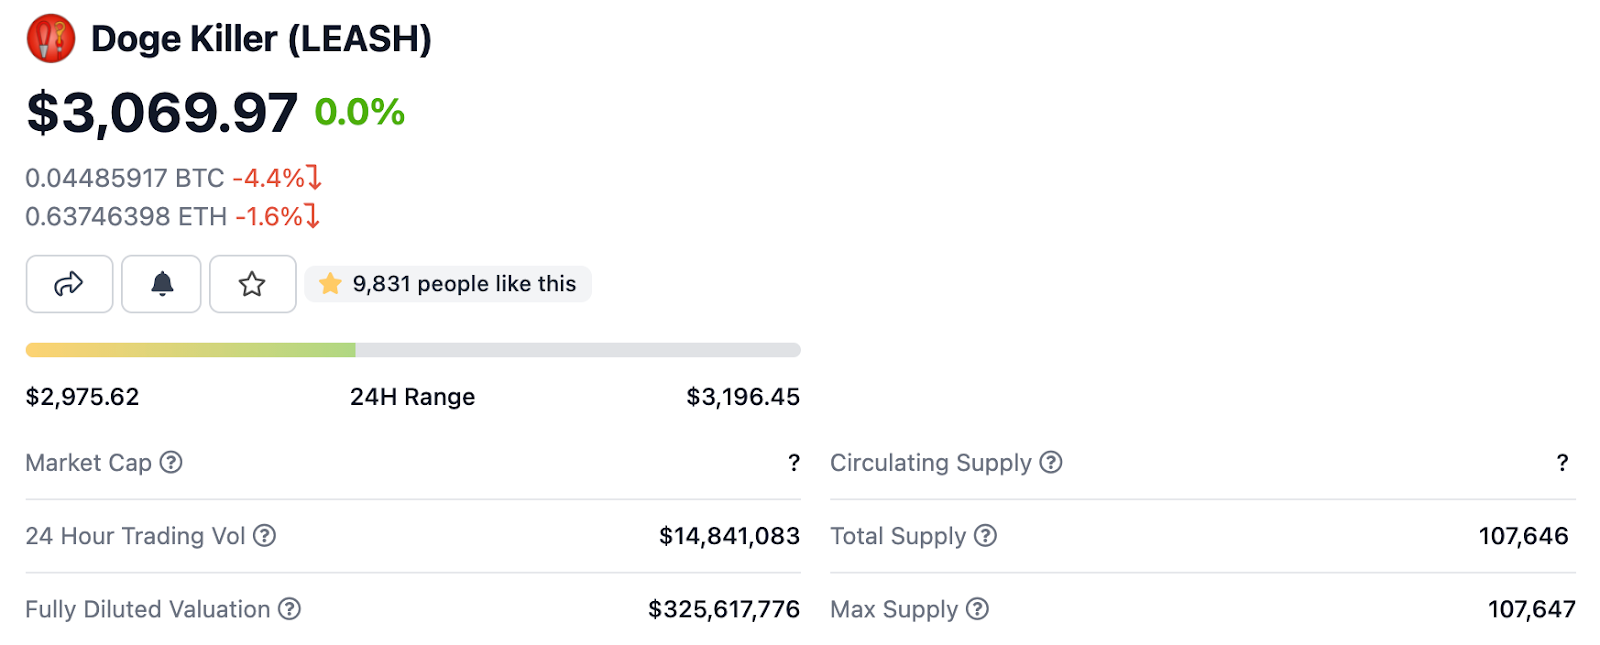Open the Circulating Supply info icon
Viewport: 1600px width, 645px height.
pos(1051,462)
